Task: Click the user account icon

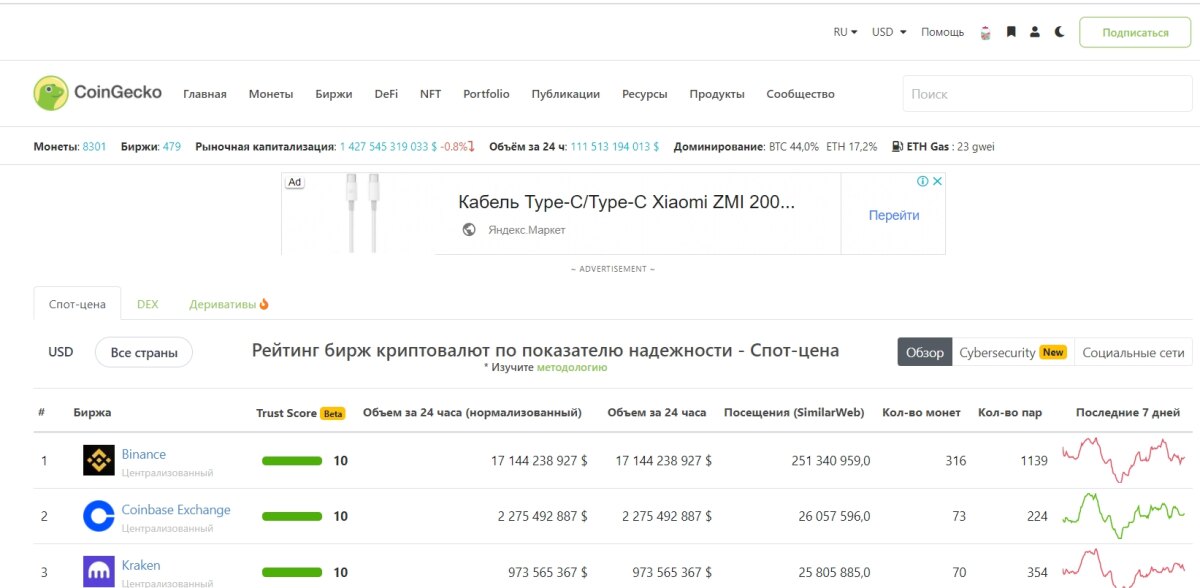Action: [1035, 32]
